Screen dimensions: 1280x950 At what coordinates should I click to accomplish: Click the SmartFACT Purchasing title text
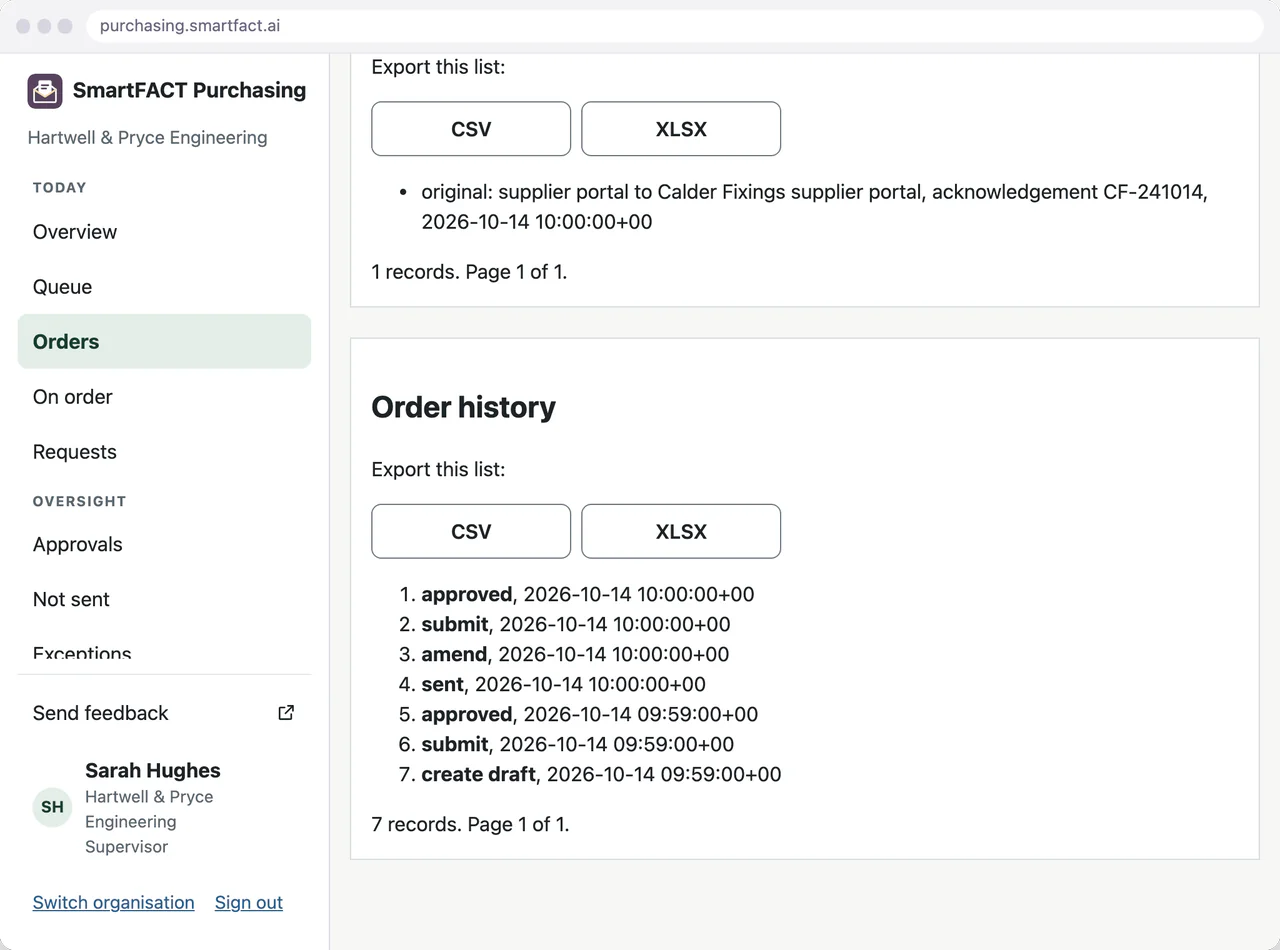coord(189,90)
